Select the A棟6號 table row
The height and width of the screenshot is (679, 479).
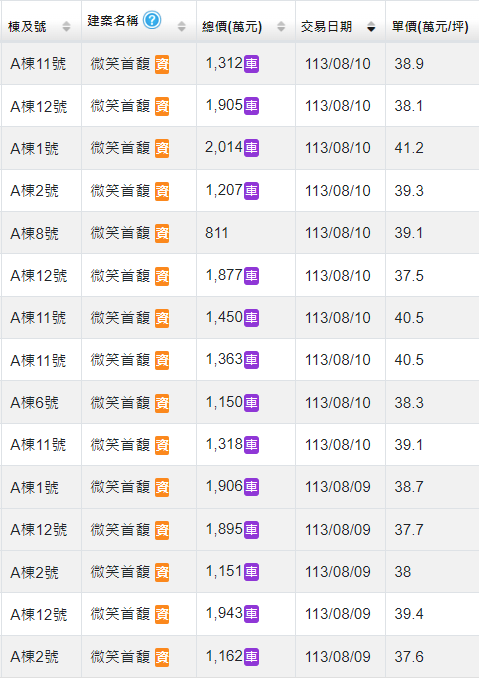click(x=240, y=403)
